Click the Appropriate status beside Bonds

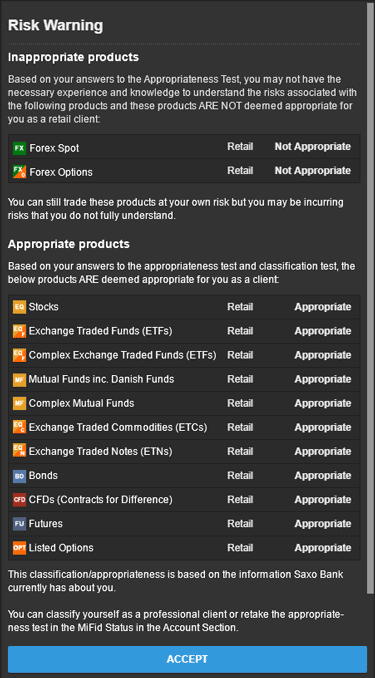coord(323,476)
